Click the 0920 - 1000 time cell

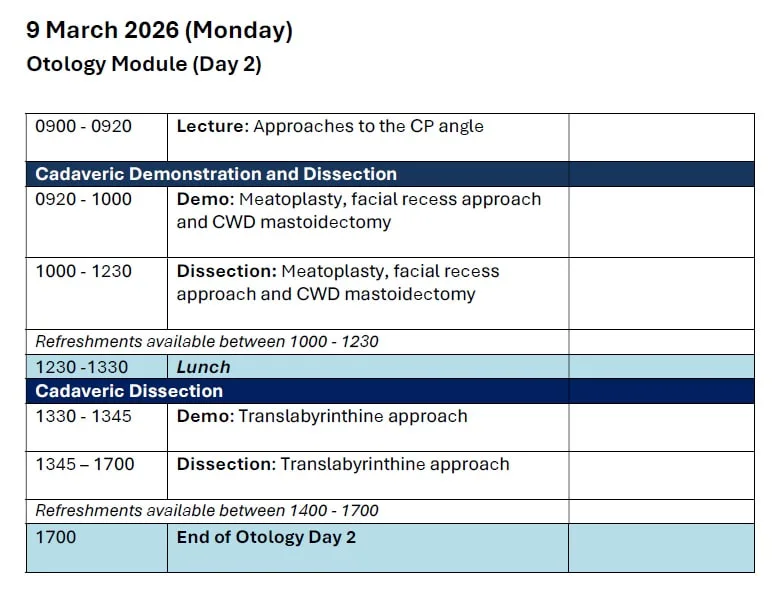(96, 222)
